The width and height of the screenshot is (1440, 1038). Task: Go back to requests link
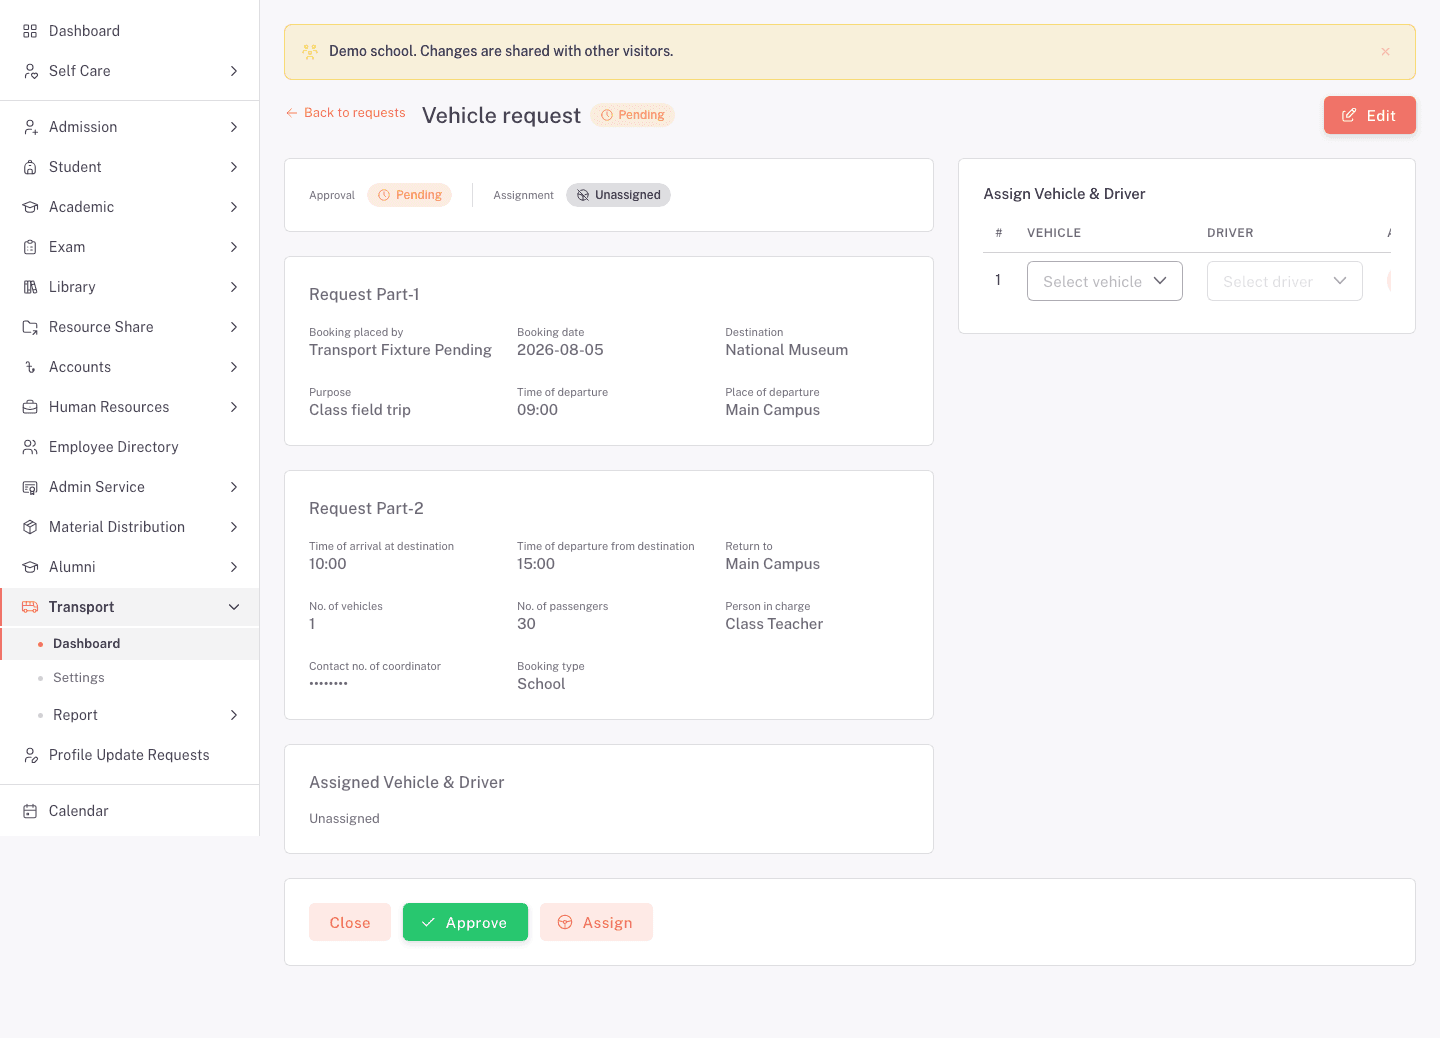345,113
